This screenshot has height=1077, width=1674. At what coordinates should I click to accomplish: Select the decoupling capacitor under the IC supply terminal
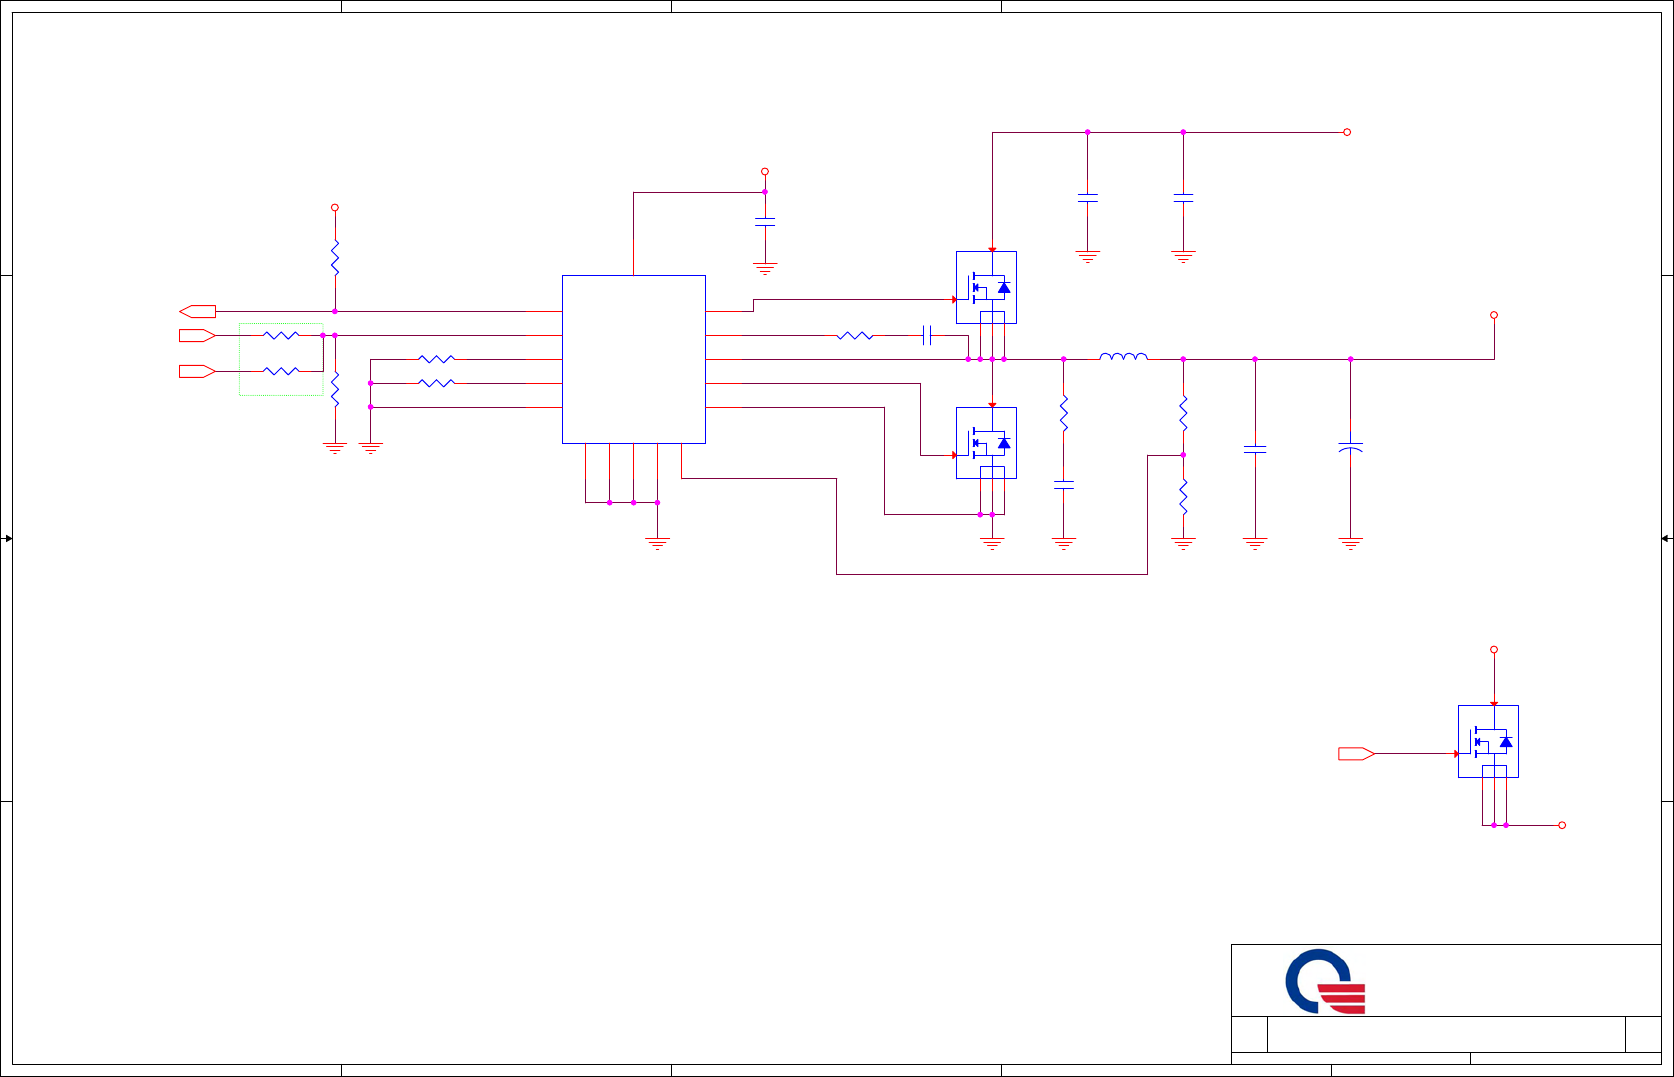click(x=765, y=222)
